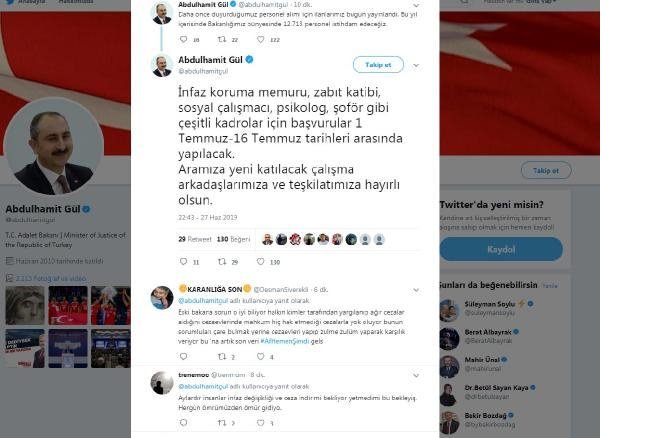Follow Abdulhamit Gül via Takip et in tweet
The height and width of the screenshot is (438, 670).
pos(378,65)
